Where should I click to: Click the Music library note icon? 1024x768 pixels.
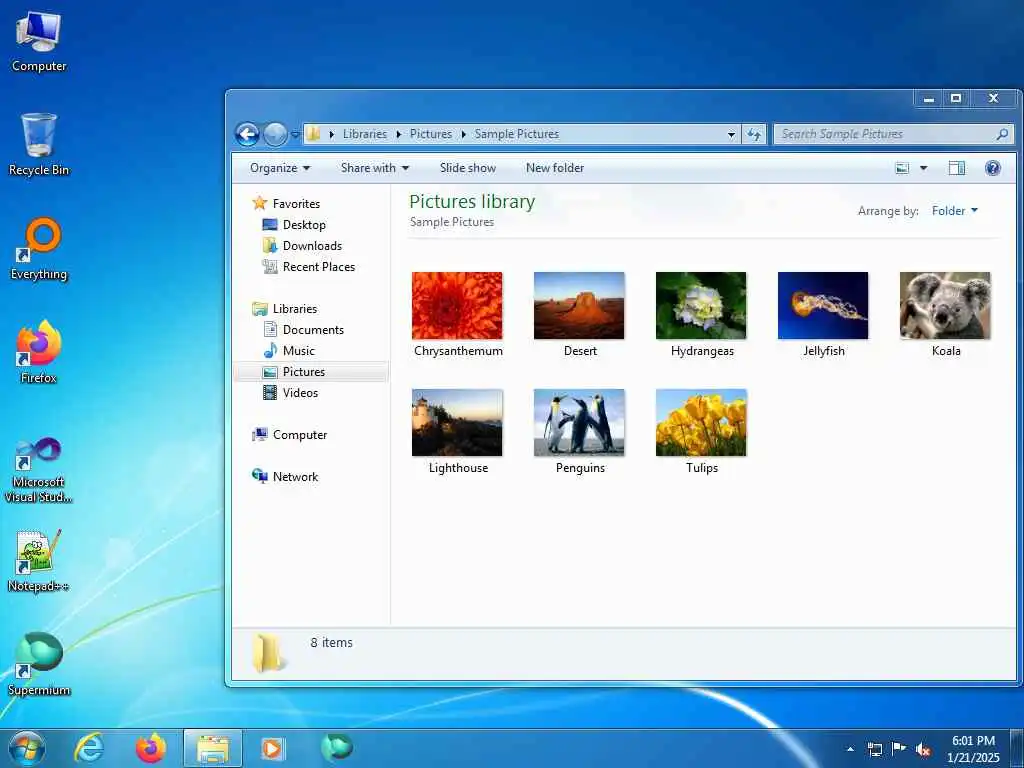pyautogui.click(x=270, y=351)
